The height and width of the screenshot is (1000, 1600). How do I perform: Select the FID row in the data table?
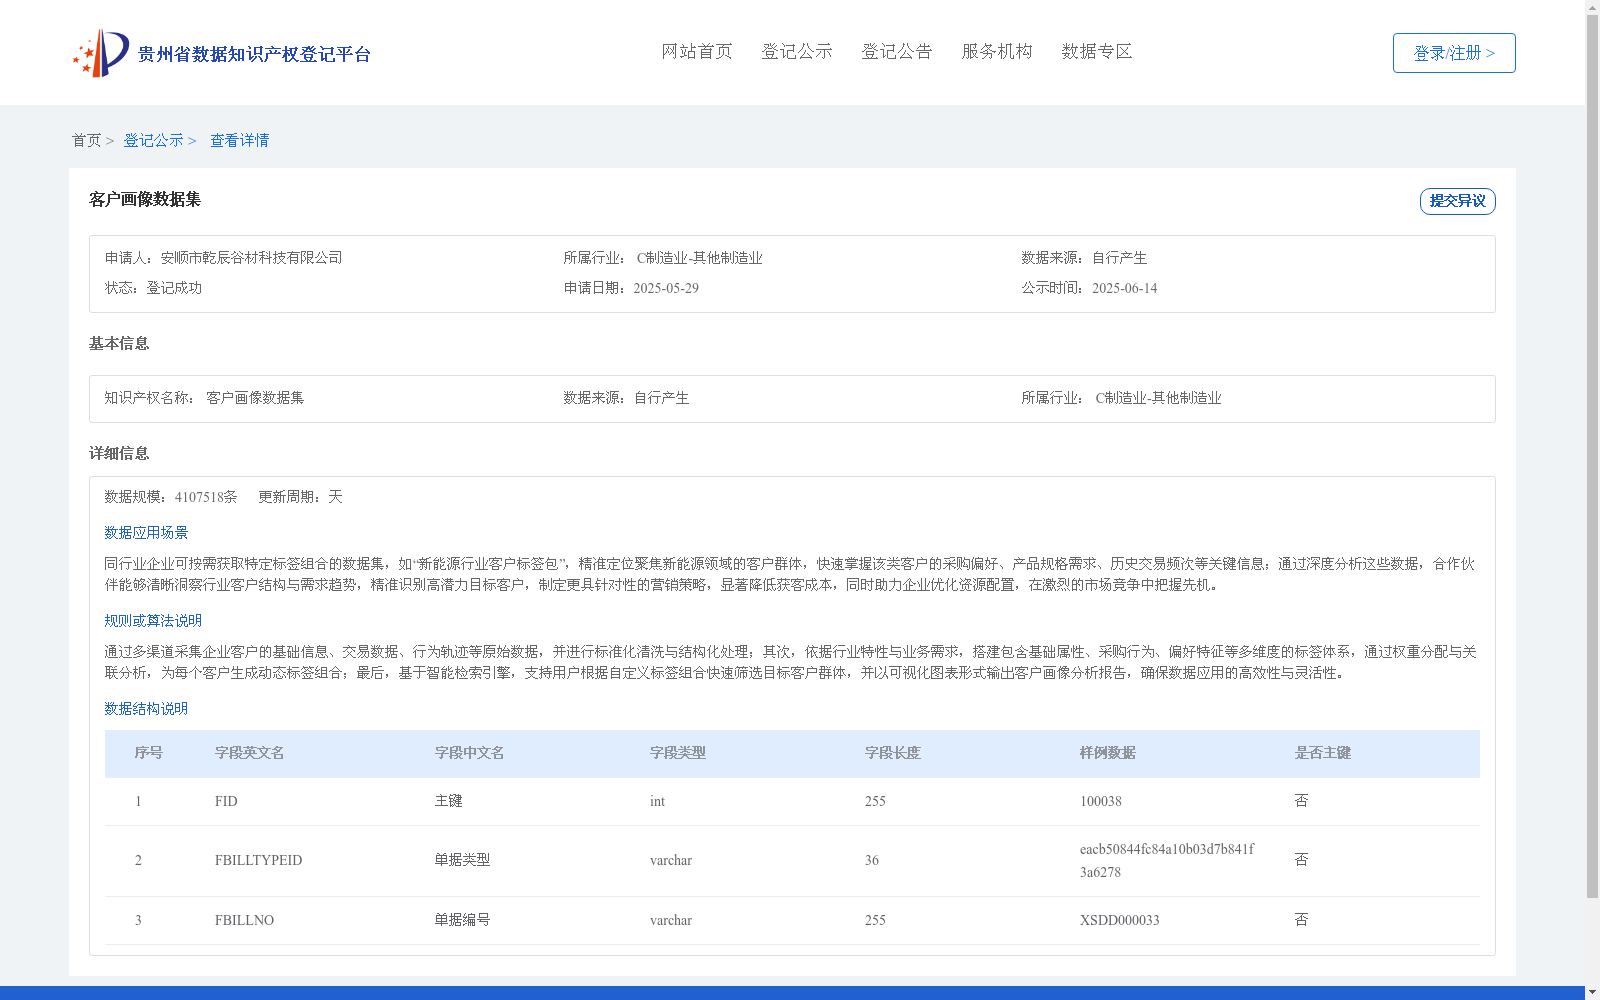pos(700,801)
